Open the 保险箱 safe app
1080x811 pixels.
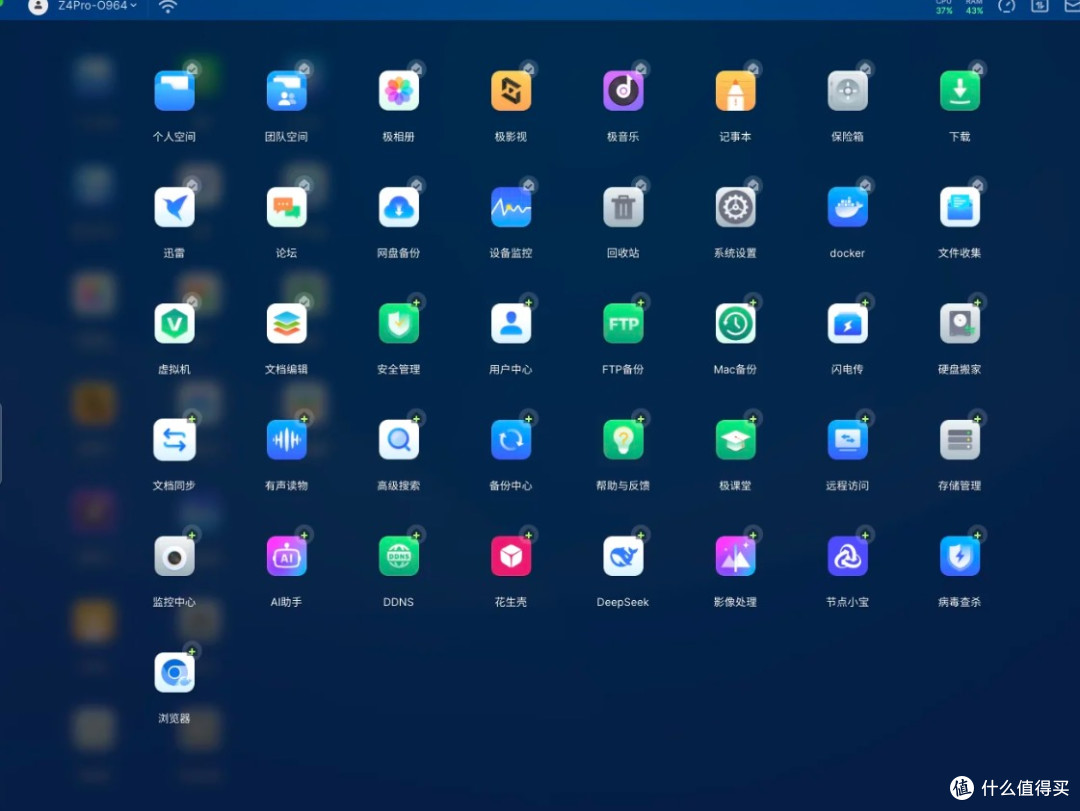tap(848, 91)
